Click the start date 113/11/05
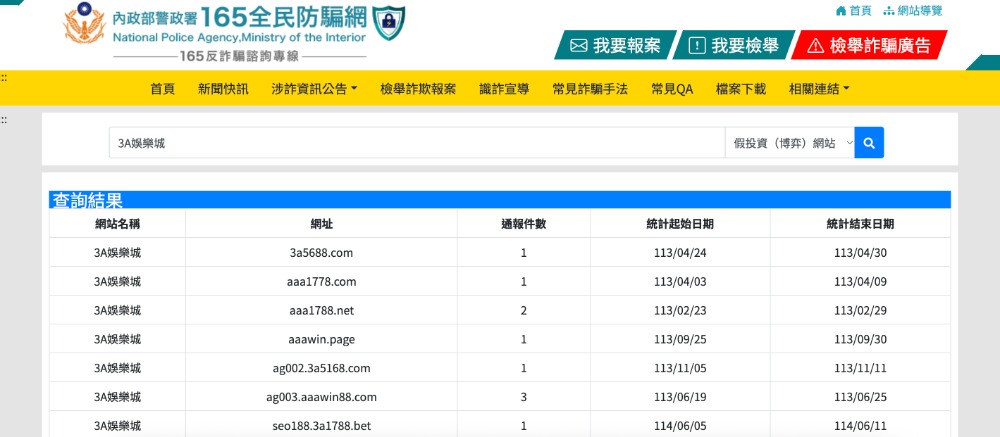 pyautogui.click(x=680, y=368)
